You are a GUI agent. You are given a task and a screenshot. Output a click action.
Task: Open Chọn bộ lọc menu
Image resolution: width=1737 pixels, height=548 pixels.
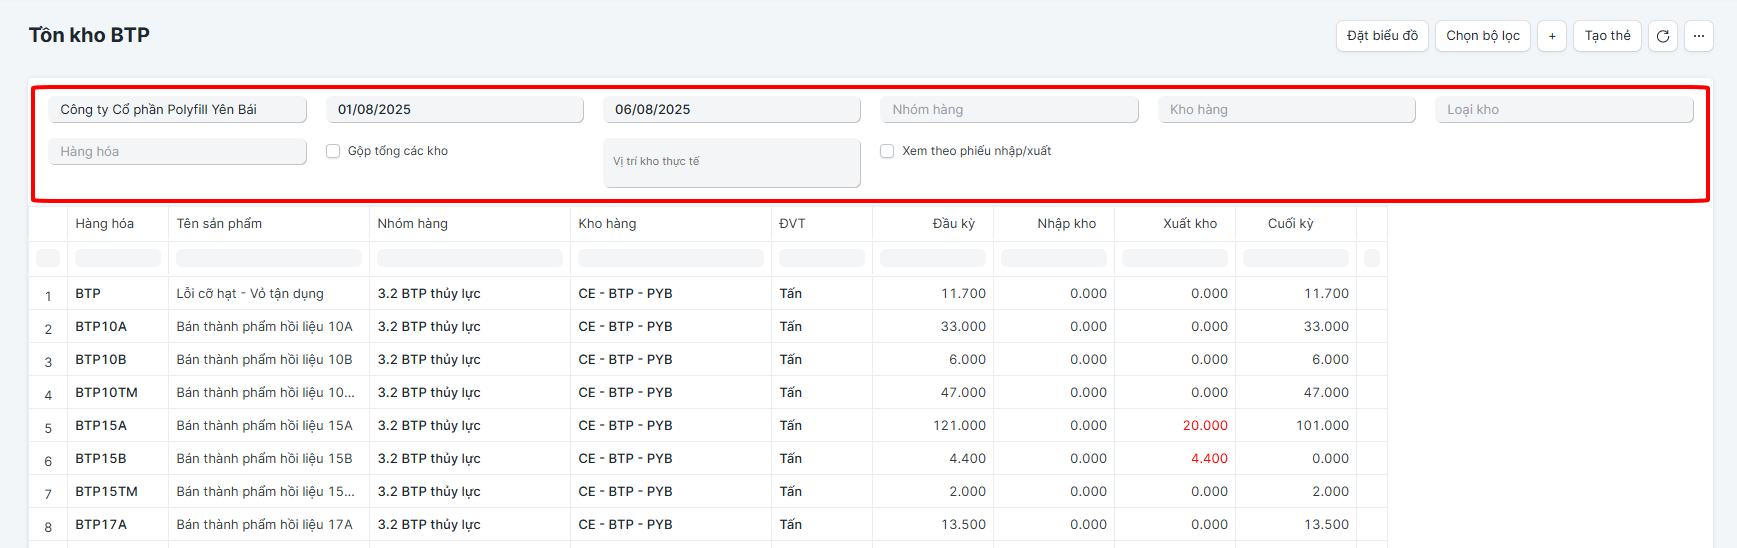coord(1483,36)
